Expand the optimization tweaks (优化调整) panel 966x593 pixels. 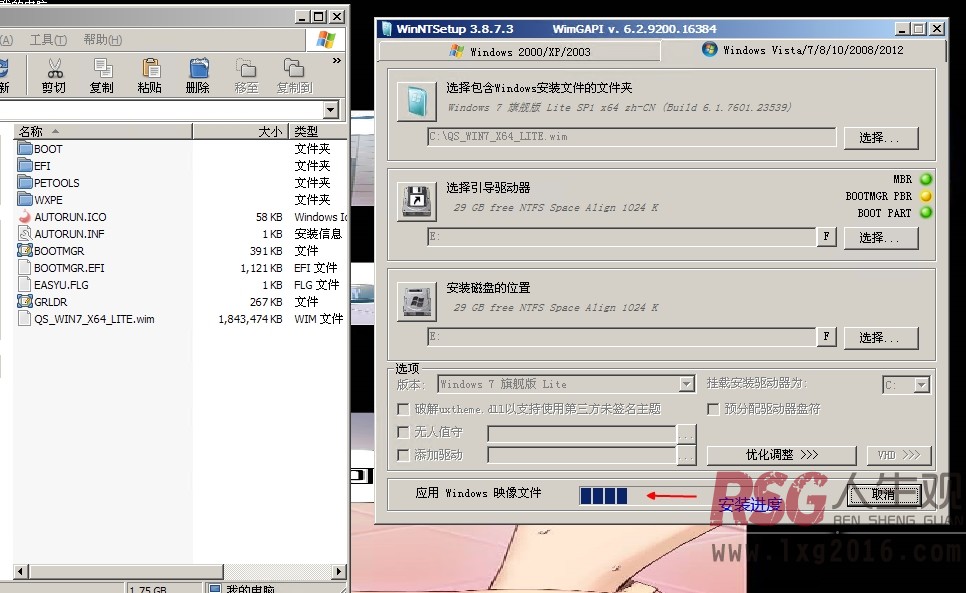tap(781, 455)
